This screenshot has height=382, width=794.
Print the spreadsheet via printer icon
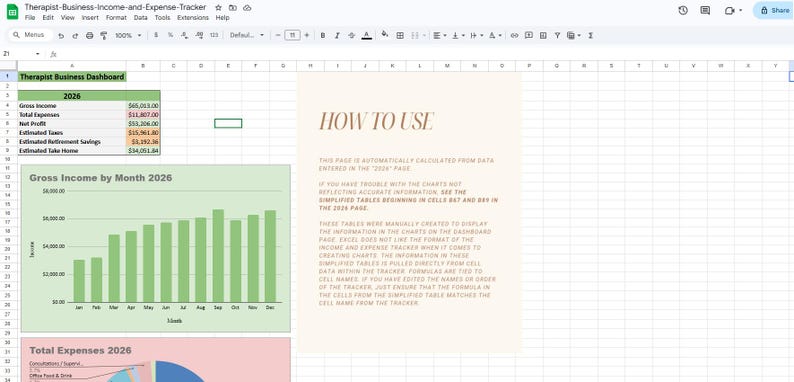90,35
